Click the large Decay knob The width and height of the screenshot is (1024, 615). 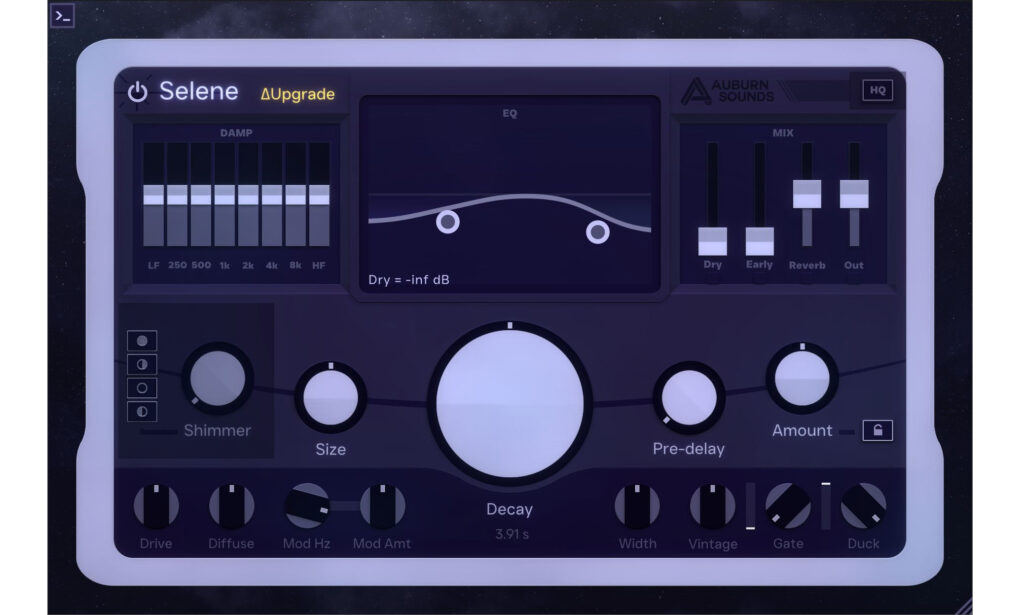click(x=510, y=400)
